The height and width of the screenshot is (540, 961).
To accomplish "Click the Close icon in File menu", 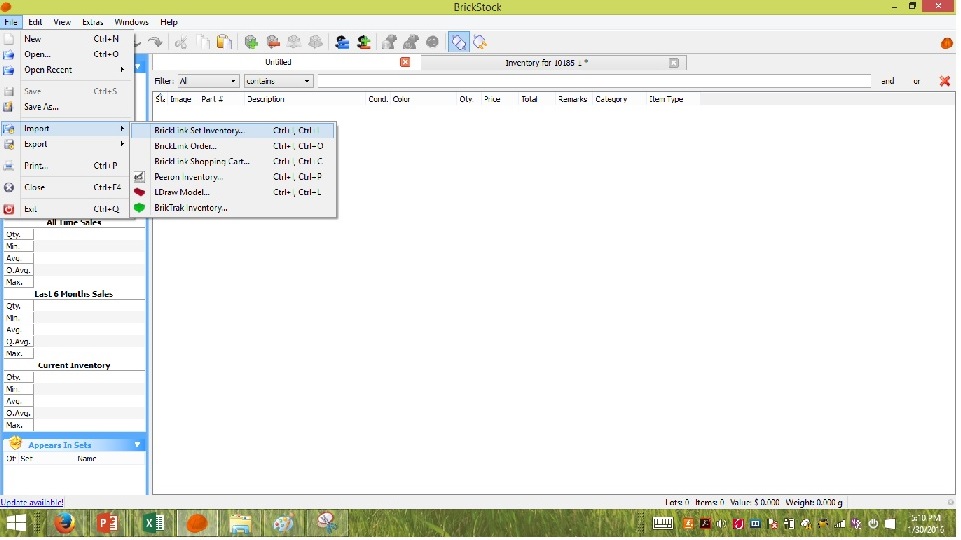I will click(x=9, y=188).
